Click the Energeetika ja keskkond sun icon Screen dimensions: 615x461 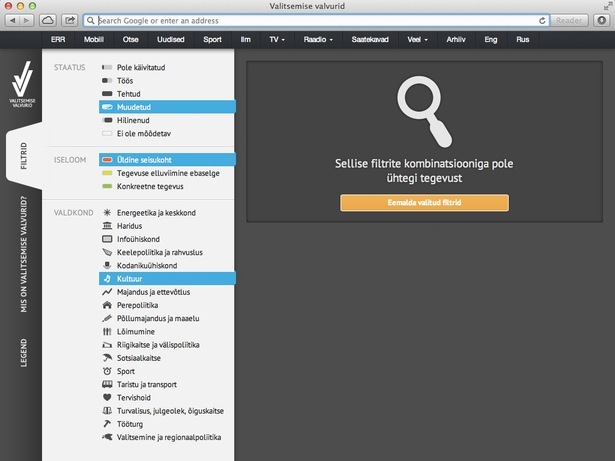pos(107,213)
